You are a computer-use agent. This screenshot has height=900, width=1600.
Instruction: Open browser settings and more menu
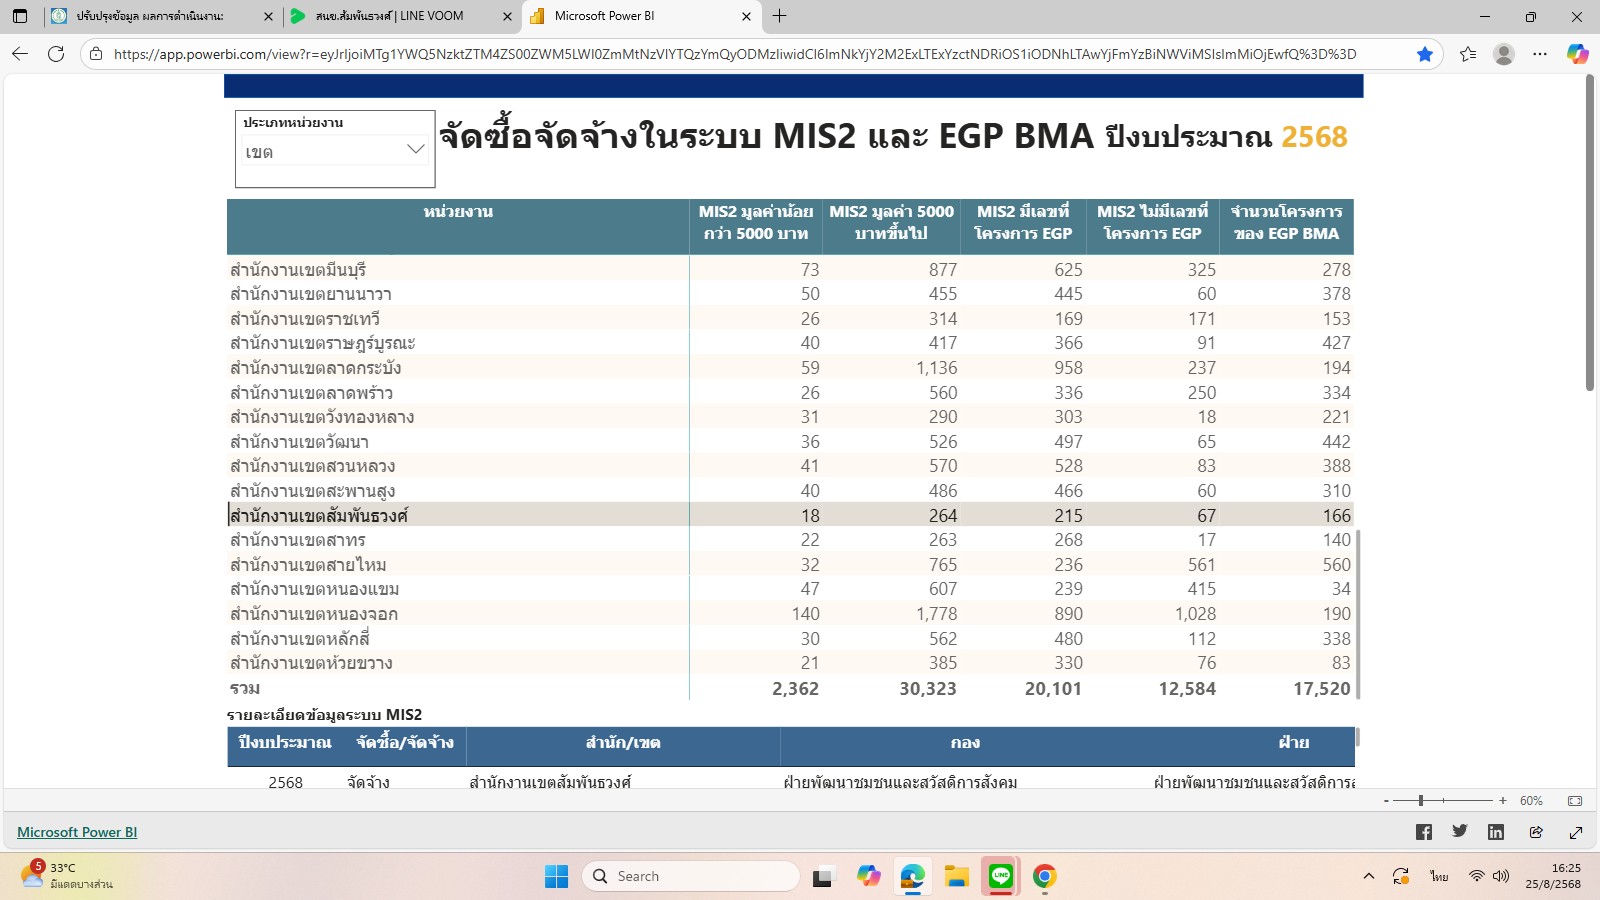[x=1540, y=54]
